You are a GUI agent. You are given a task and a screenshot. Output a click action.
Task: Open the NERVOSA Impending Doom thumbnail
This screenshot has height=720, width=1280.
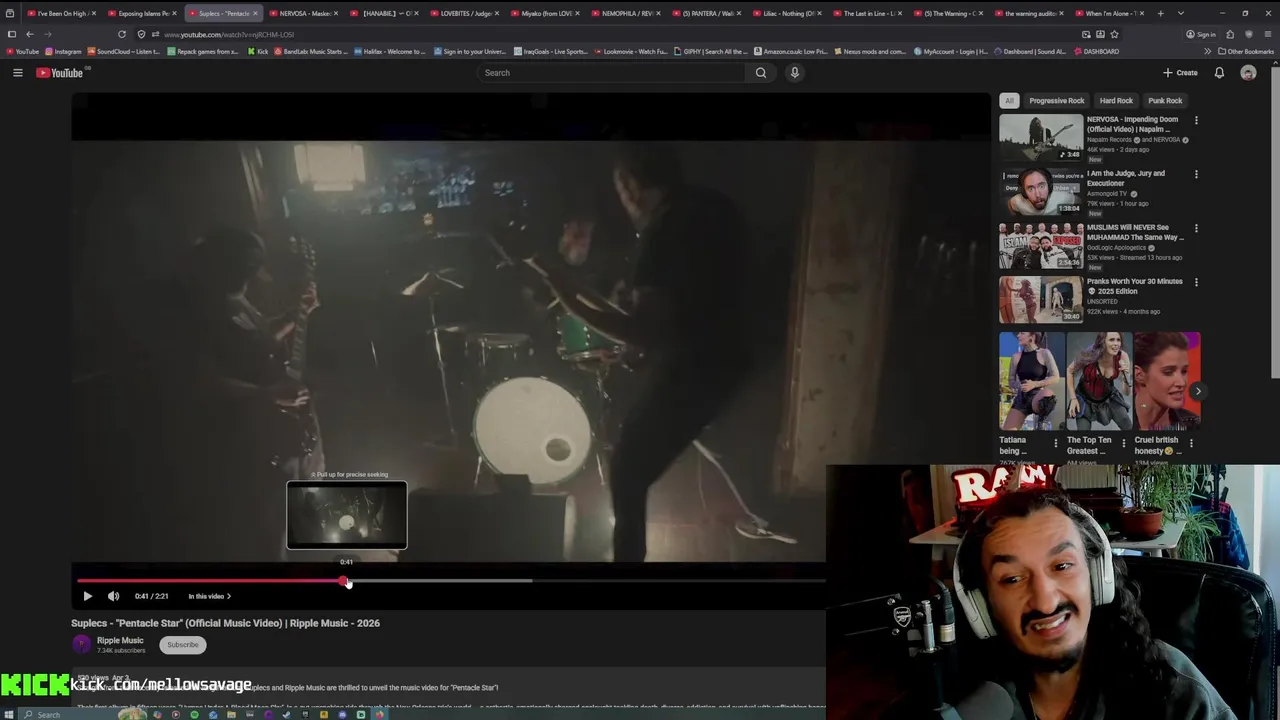[x=1041, y=138]
